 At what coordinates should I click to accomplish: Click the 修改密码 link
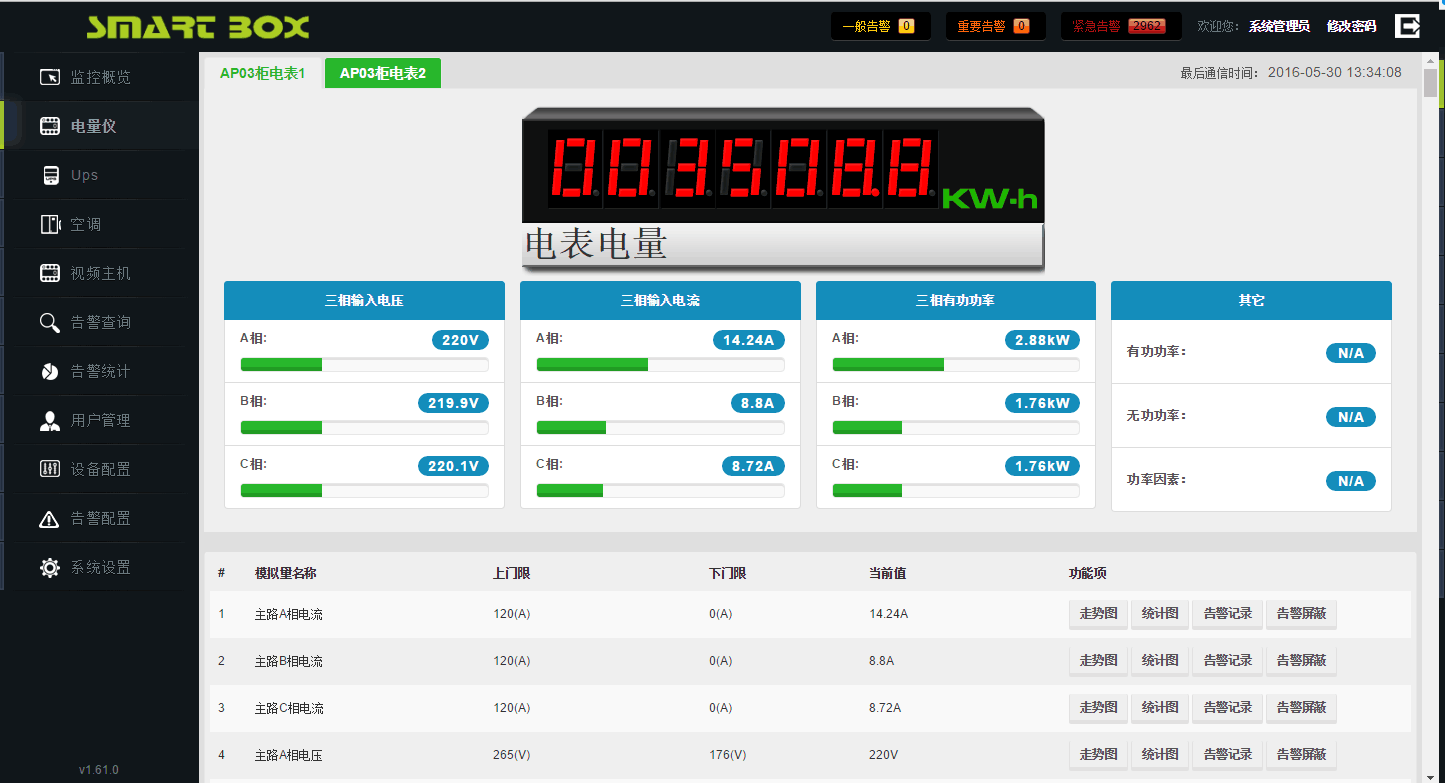click(x=1351, y=26)
